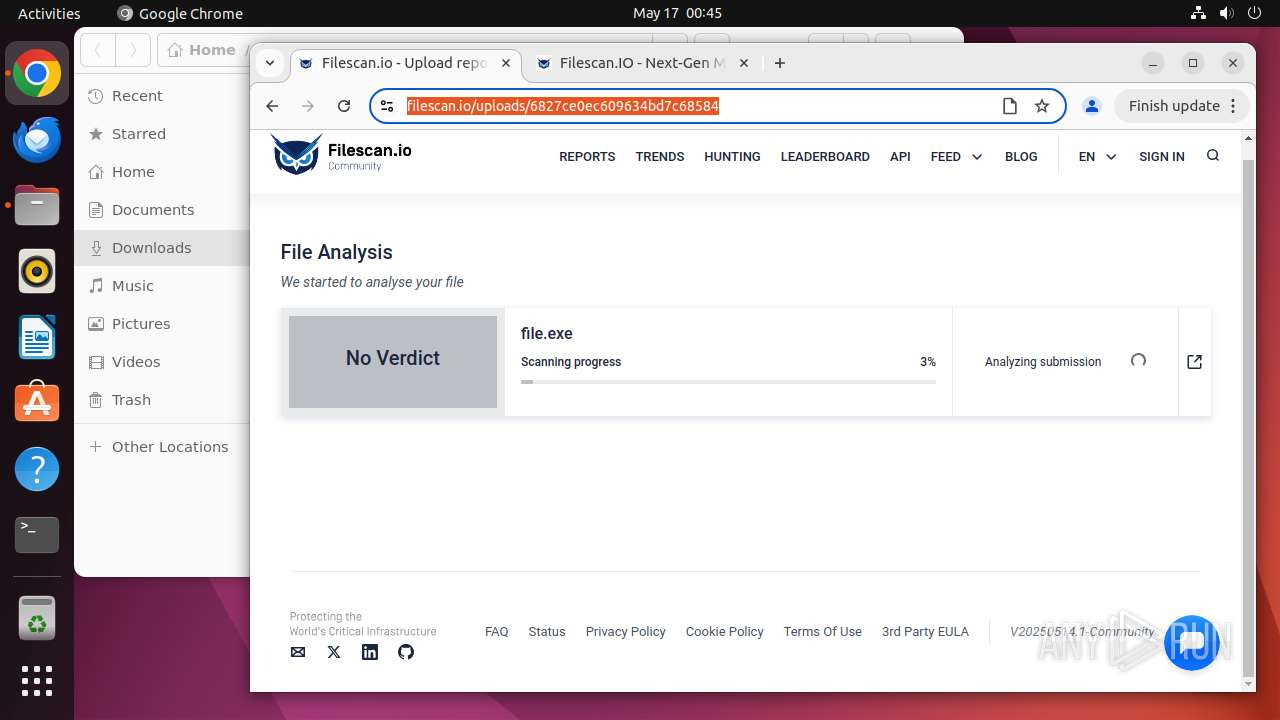
Task: Open the TRENDS menu item
Action: coord(660,157)
